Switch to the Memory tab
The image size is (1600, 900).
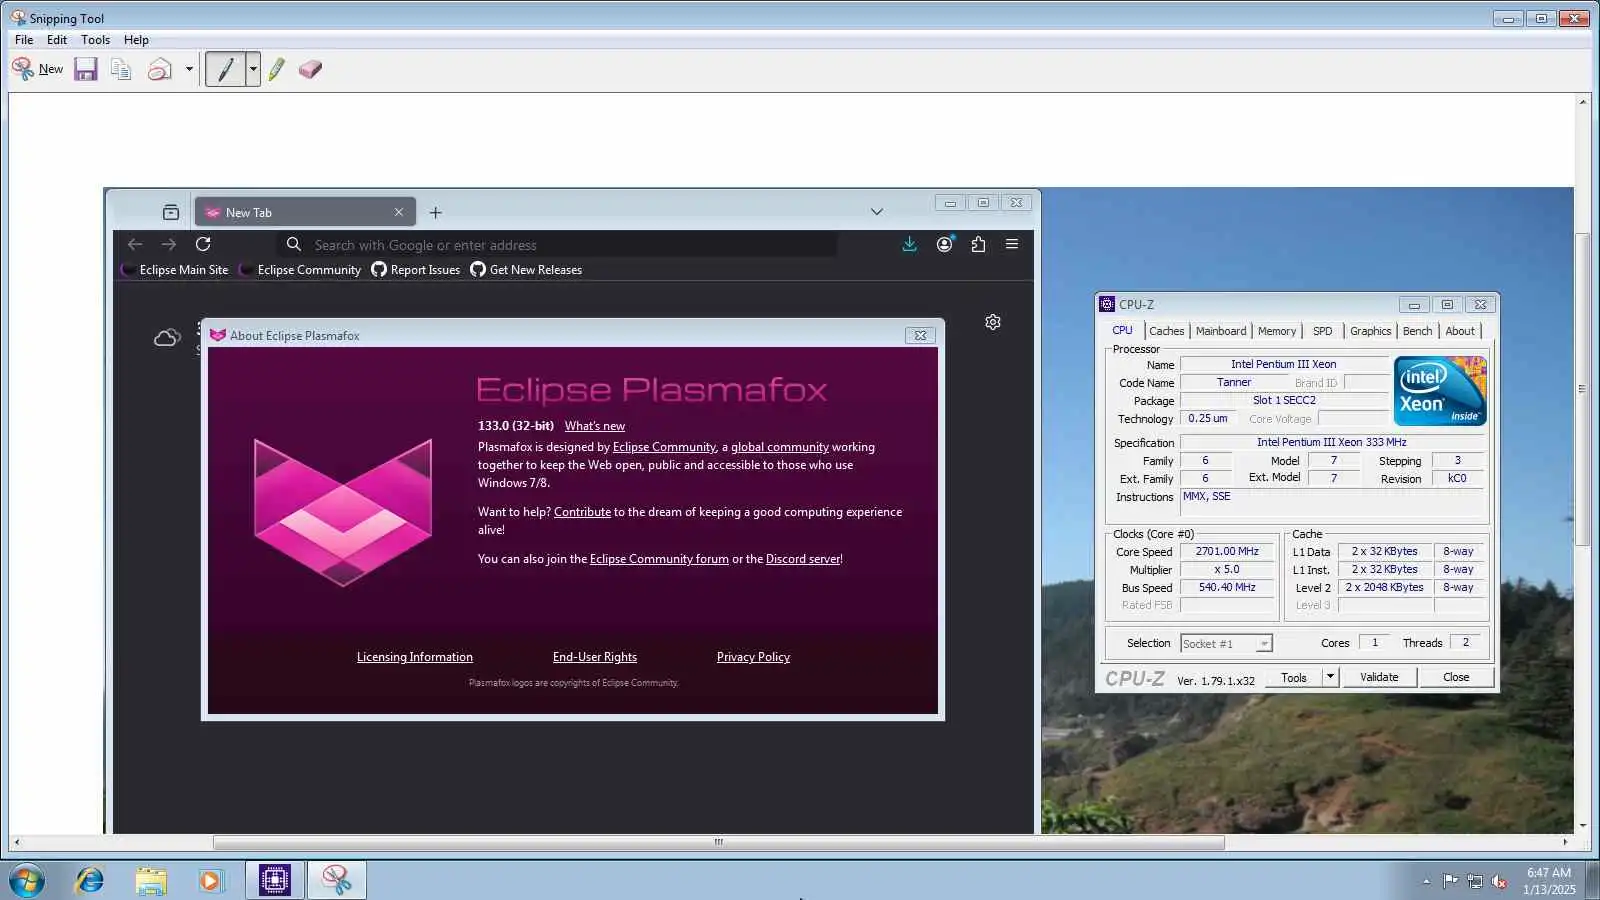pos(1277,331)
